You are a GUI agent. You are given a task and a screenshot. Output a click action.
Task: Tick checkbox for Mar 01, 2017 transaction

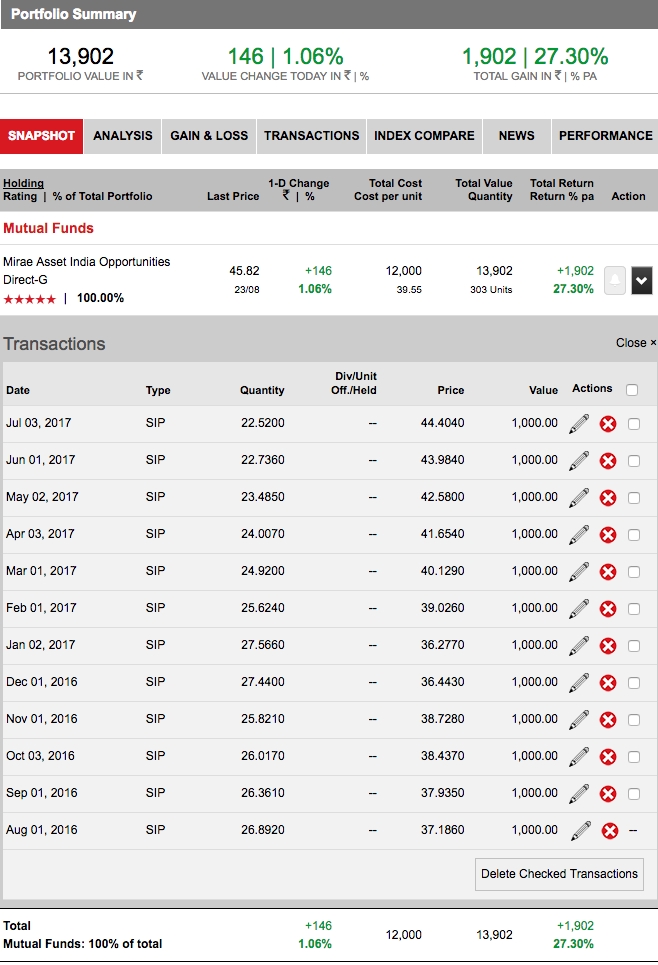tap(634, 572)
